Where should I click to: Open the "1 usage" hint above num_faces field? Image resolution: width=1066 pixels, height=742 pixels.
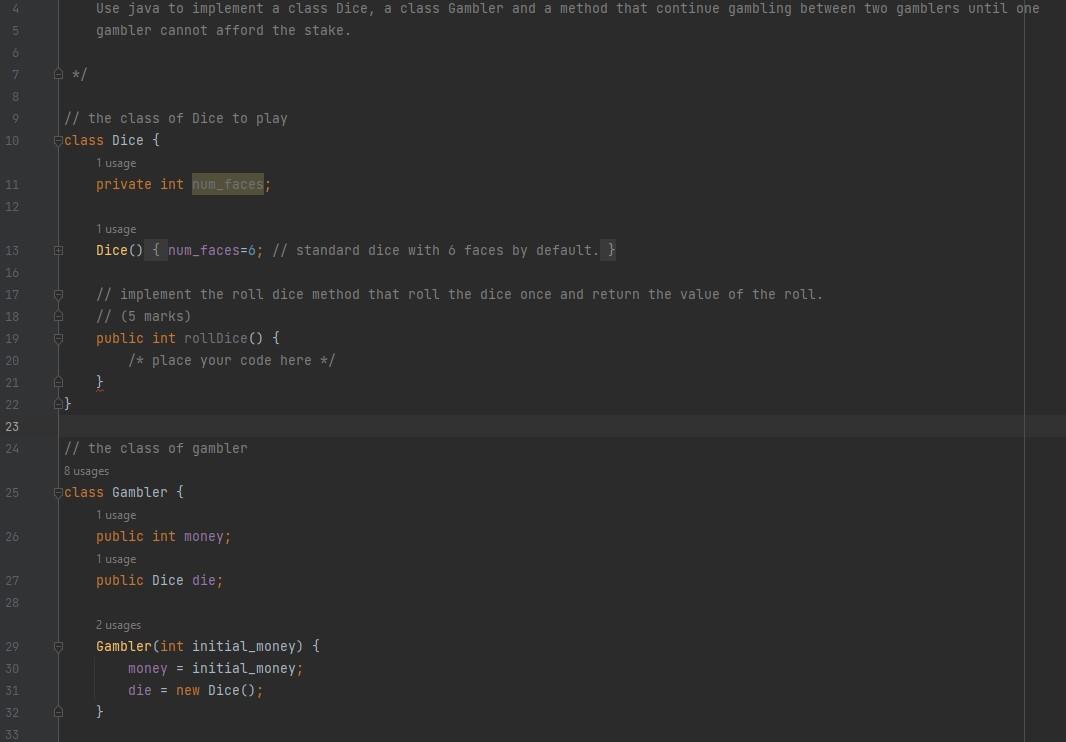point(116,162)
